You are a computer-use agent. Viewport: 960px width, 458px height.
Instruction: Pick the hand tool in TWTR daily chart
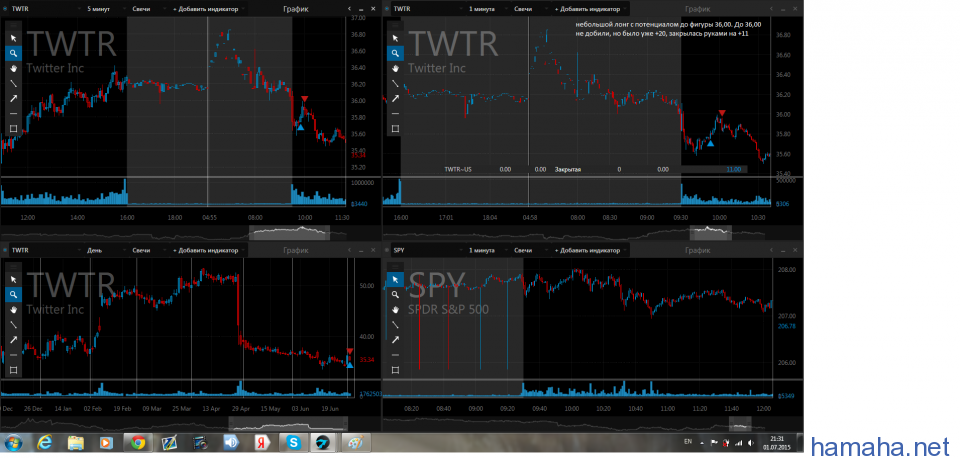click(13, 310)
